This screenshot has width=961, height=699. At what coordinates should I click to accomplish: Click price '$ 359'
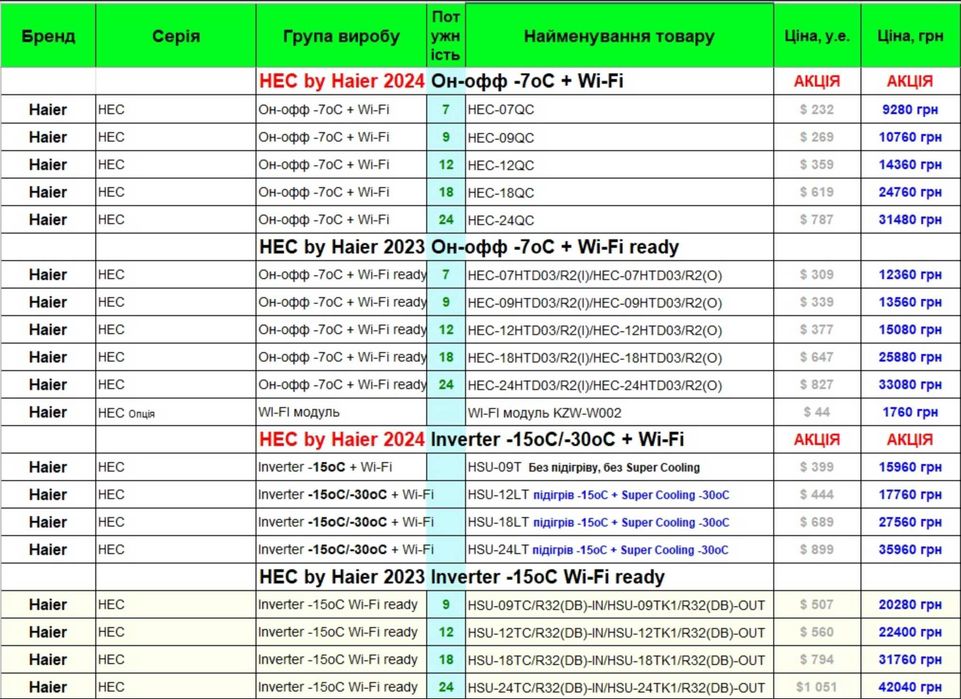tap(817, 165)
